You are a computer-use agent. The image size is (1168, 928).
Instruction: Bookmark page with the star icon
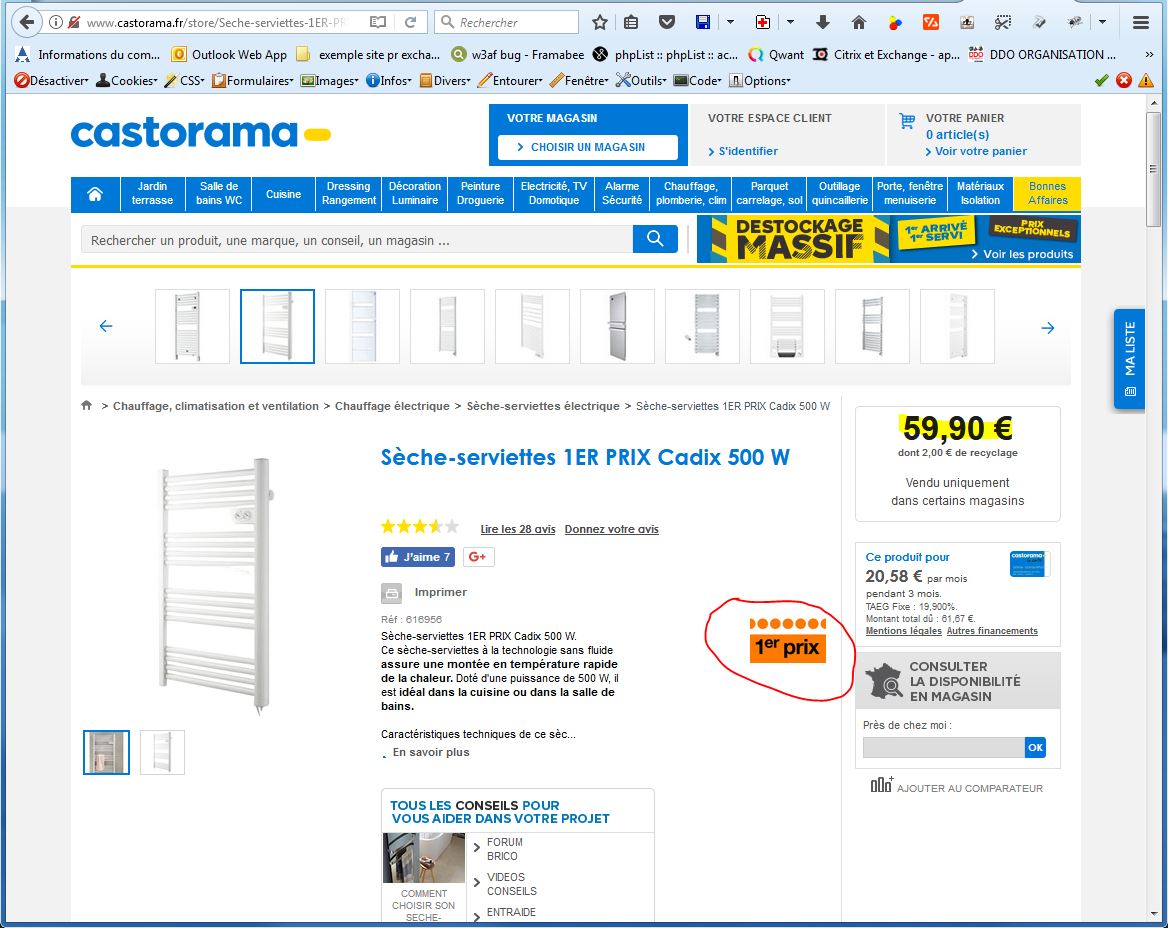click(600, 22)
